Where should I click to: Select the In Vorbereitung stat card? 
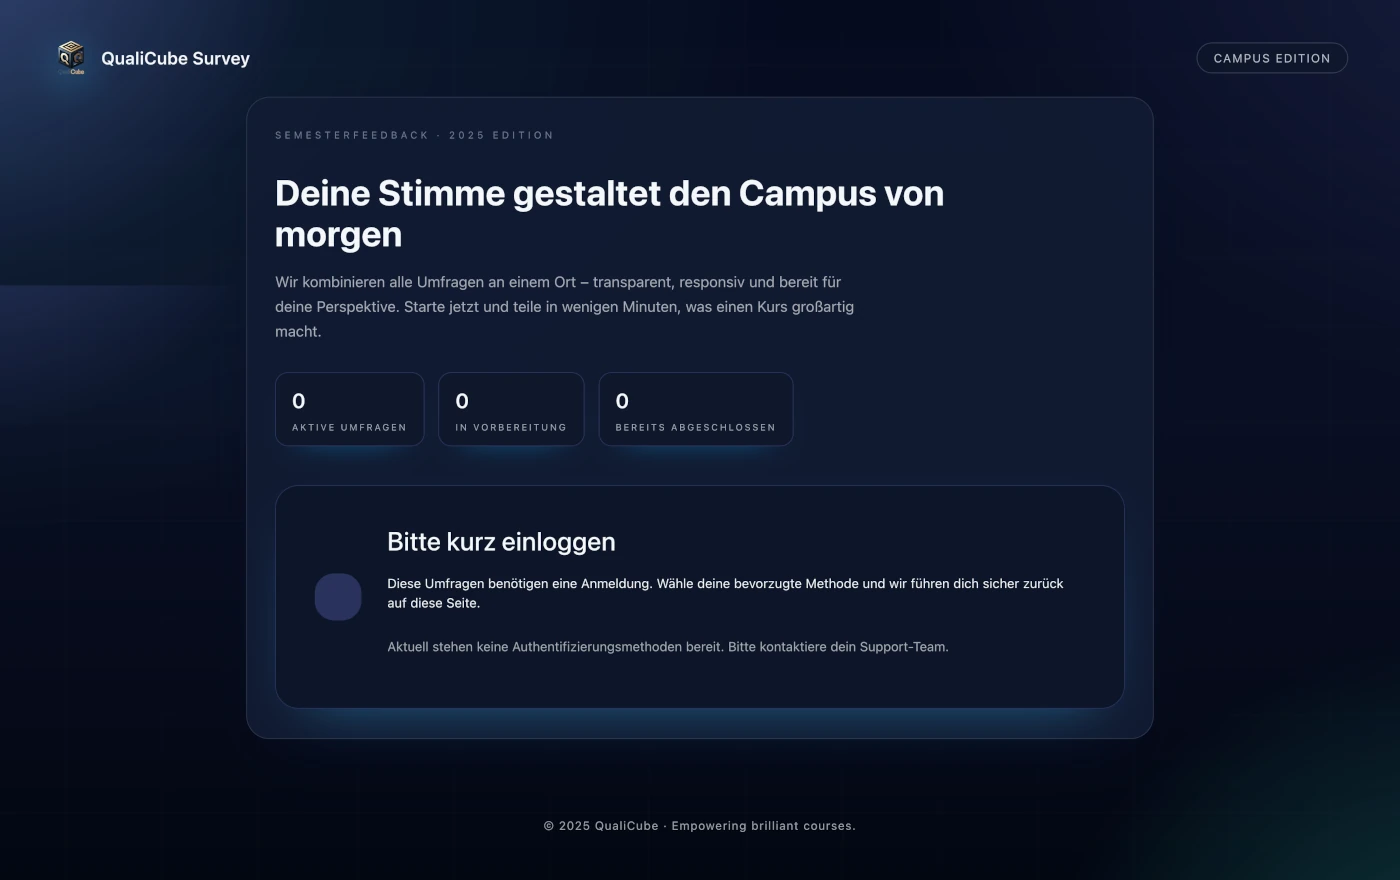(x=511, y=408)
